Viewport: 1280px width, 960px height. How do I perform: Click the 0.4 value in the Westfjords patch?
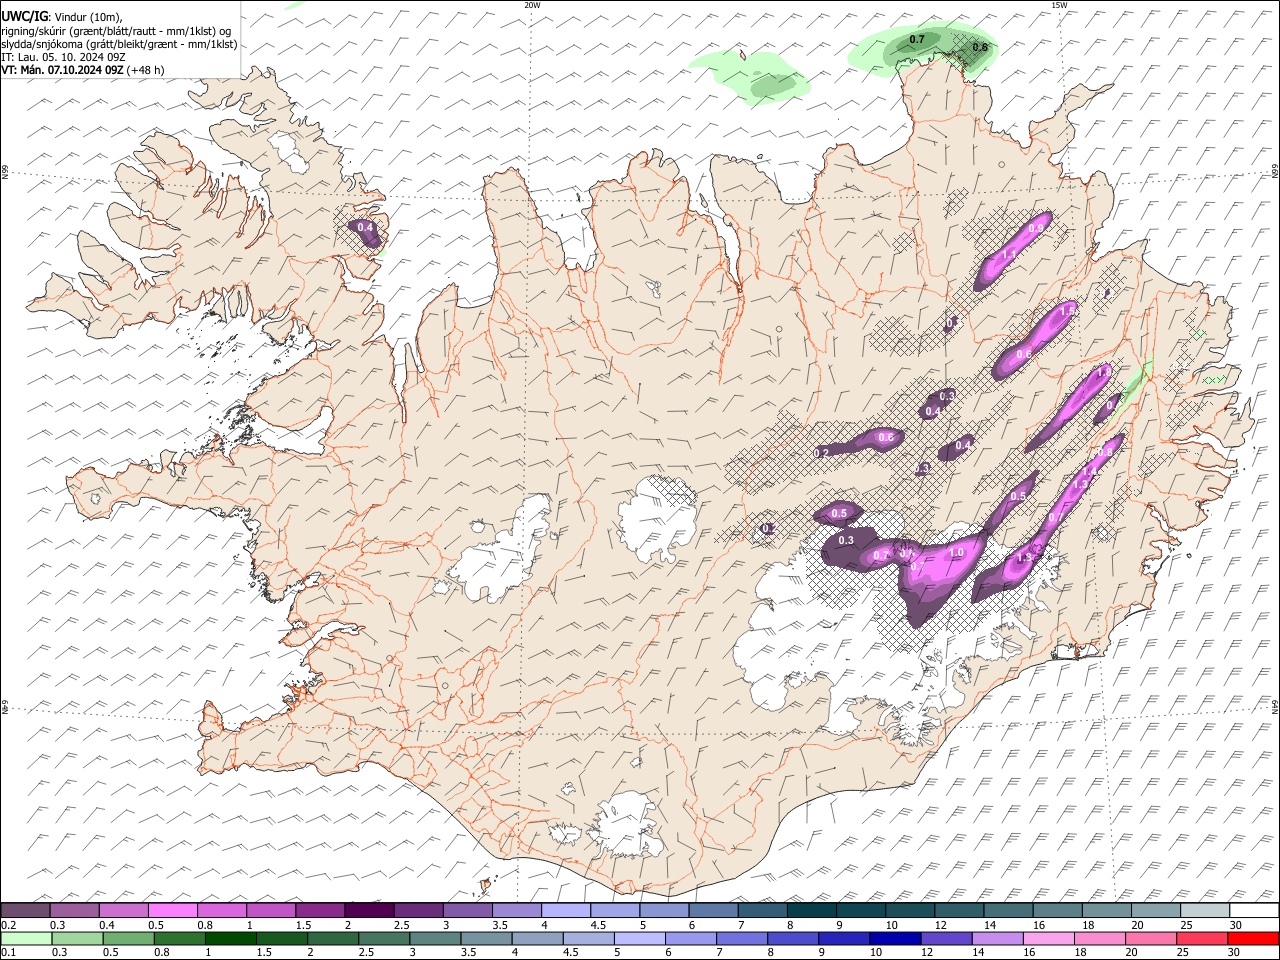(366, 228)
